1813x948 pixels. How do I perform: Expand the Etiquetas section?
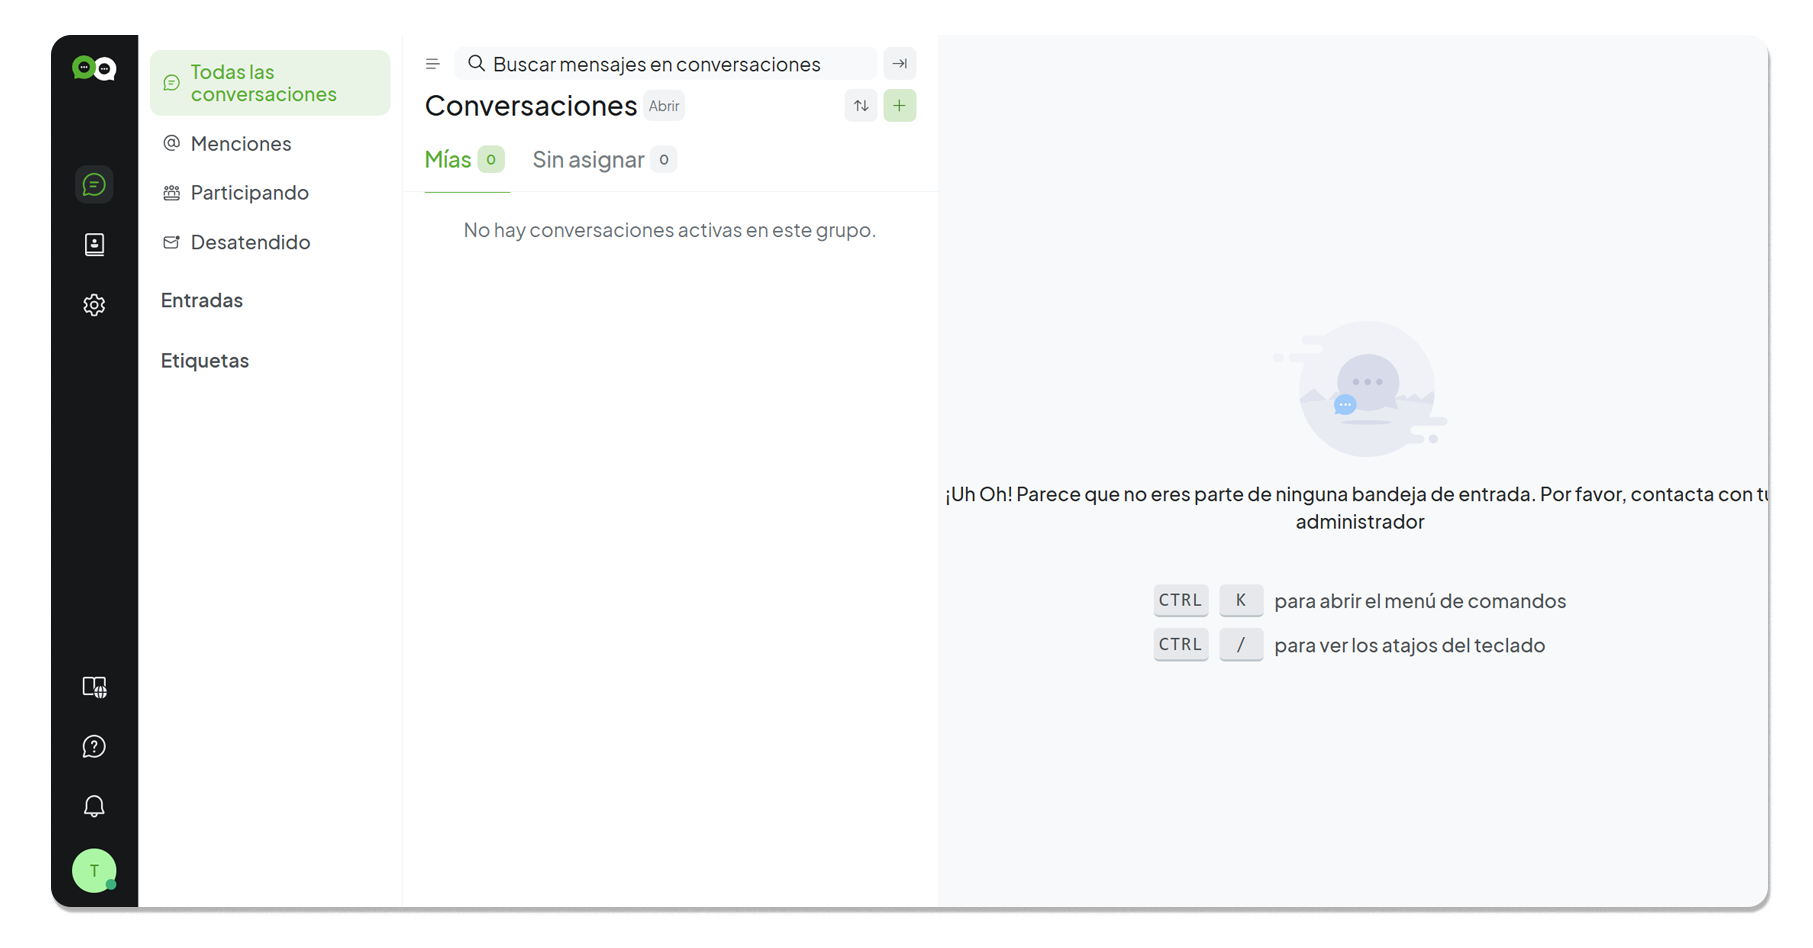[x=205, y=361]
